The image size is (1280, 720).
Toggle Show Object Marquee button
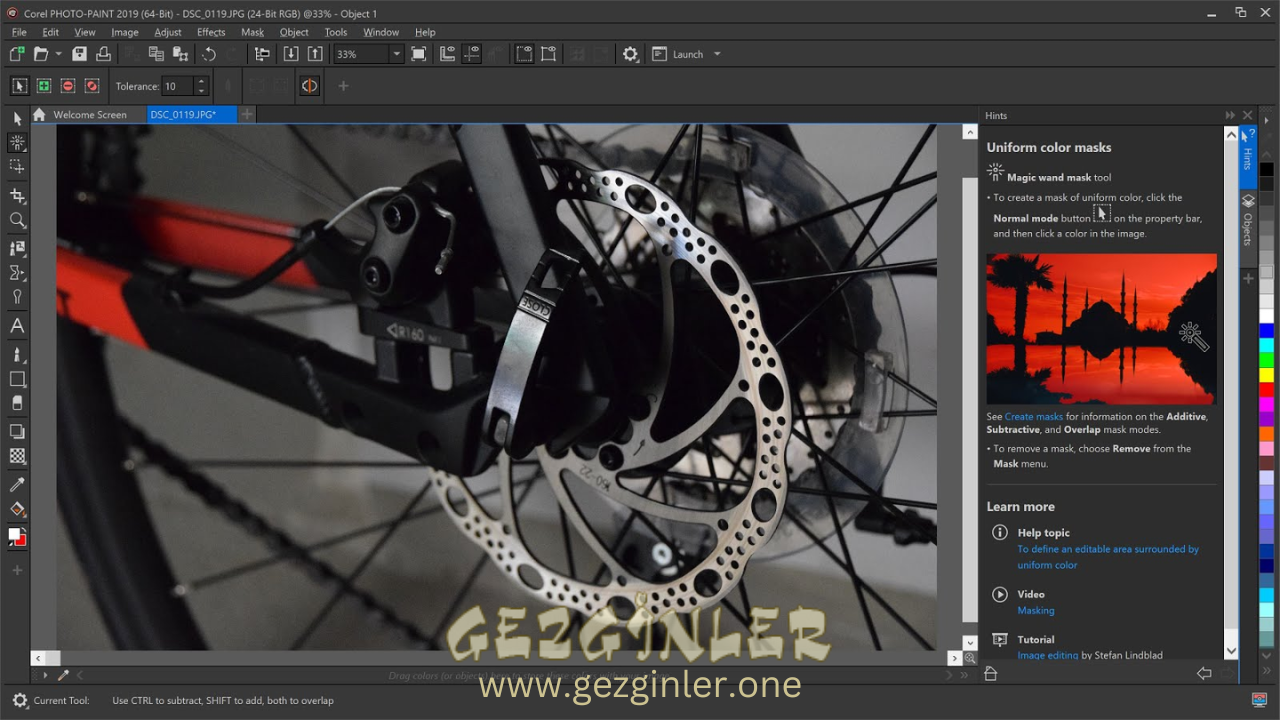tap(549, 54)
